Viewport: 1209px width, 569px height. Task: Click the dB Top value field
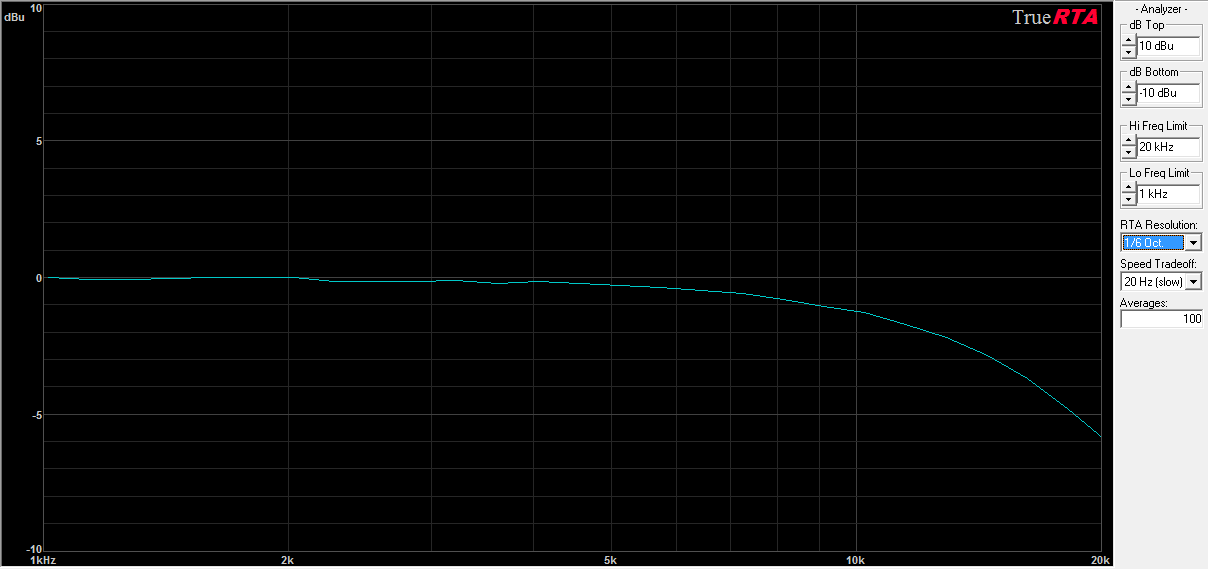point(1168,46)
